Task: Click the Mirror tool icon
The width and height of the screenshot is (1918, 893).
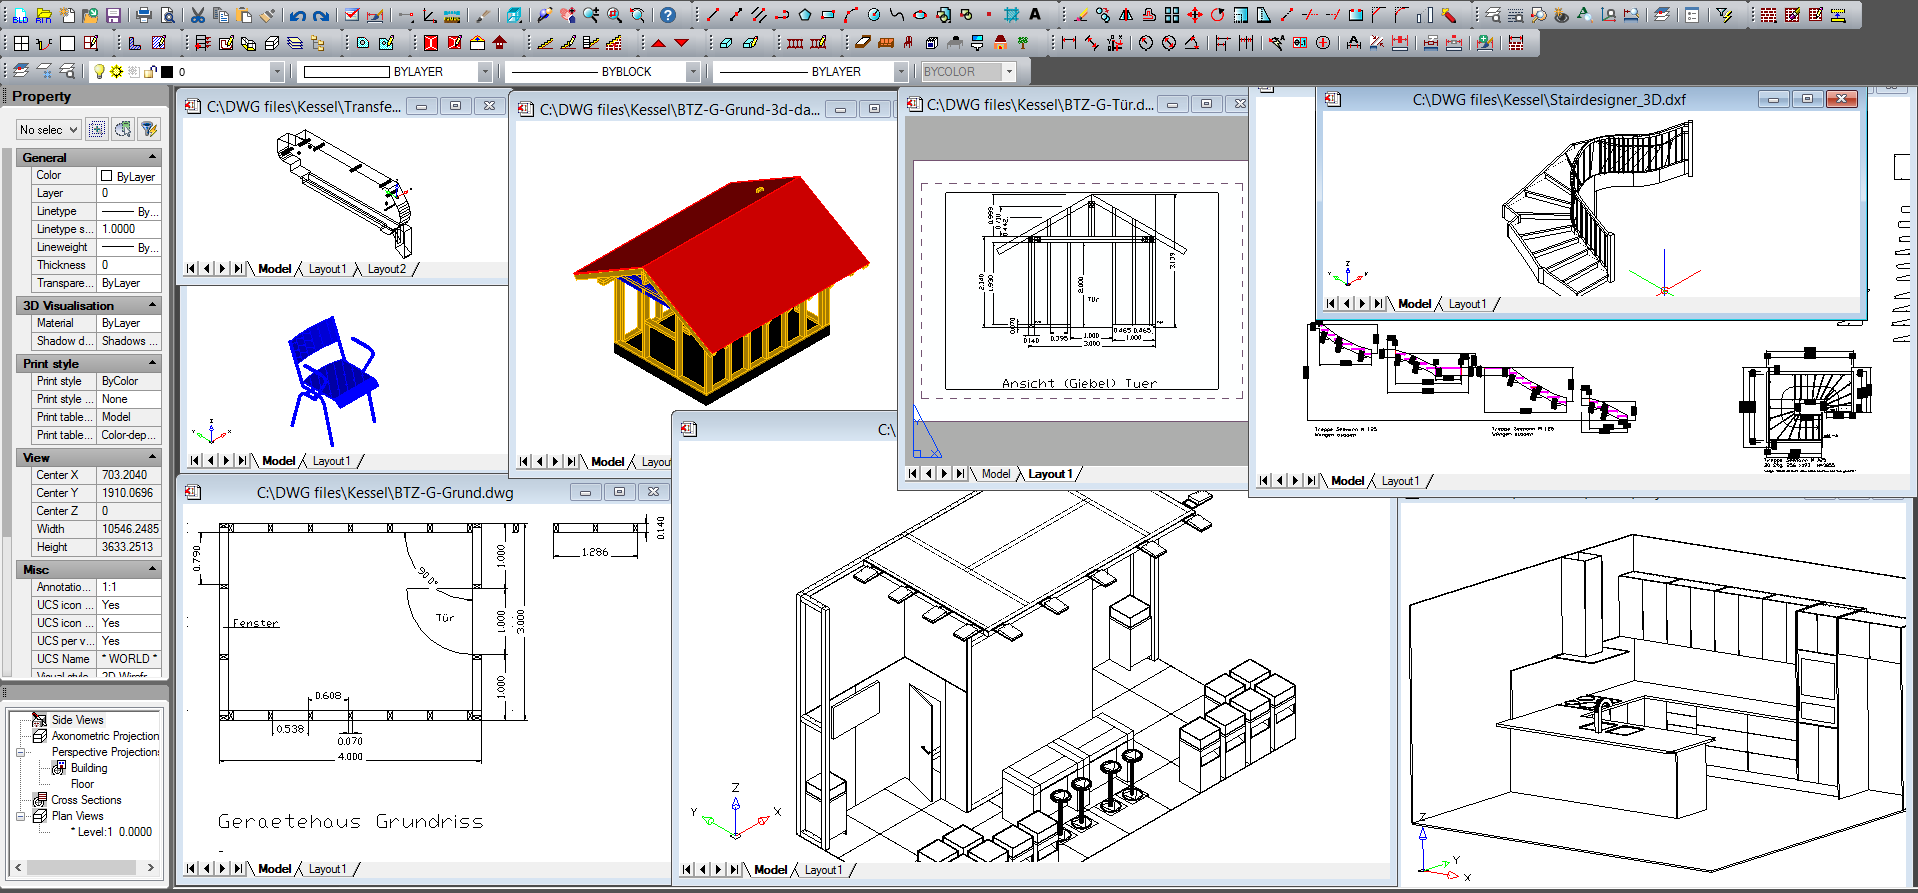Action: click(x=1126, y=15)
